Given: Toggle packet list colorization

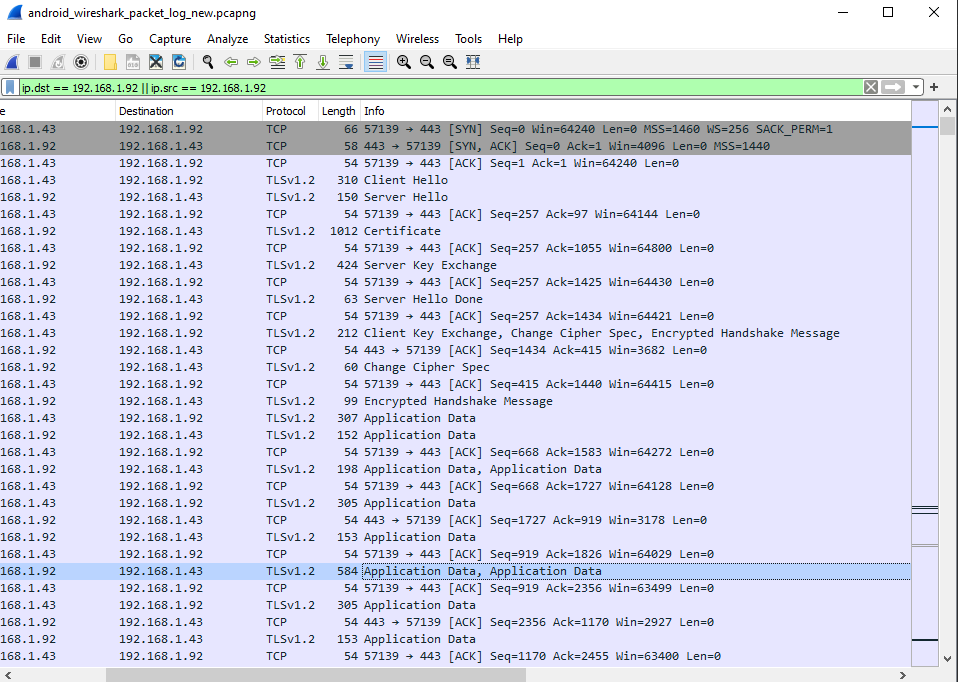Looking at the screenshot, I should pyautogui.click(x=375, y=62).
